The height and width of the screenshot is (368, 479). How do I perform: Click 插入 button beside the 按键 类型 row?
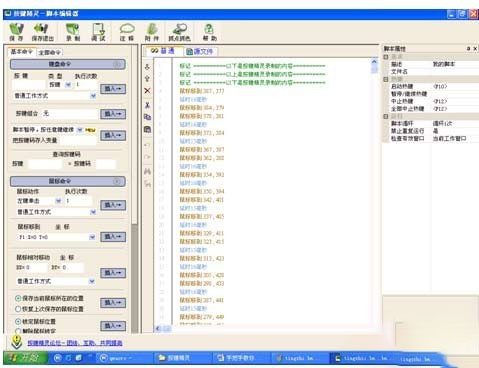[113, 89]
